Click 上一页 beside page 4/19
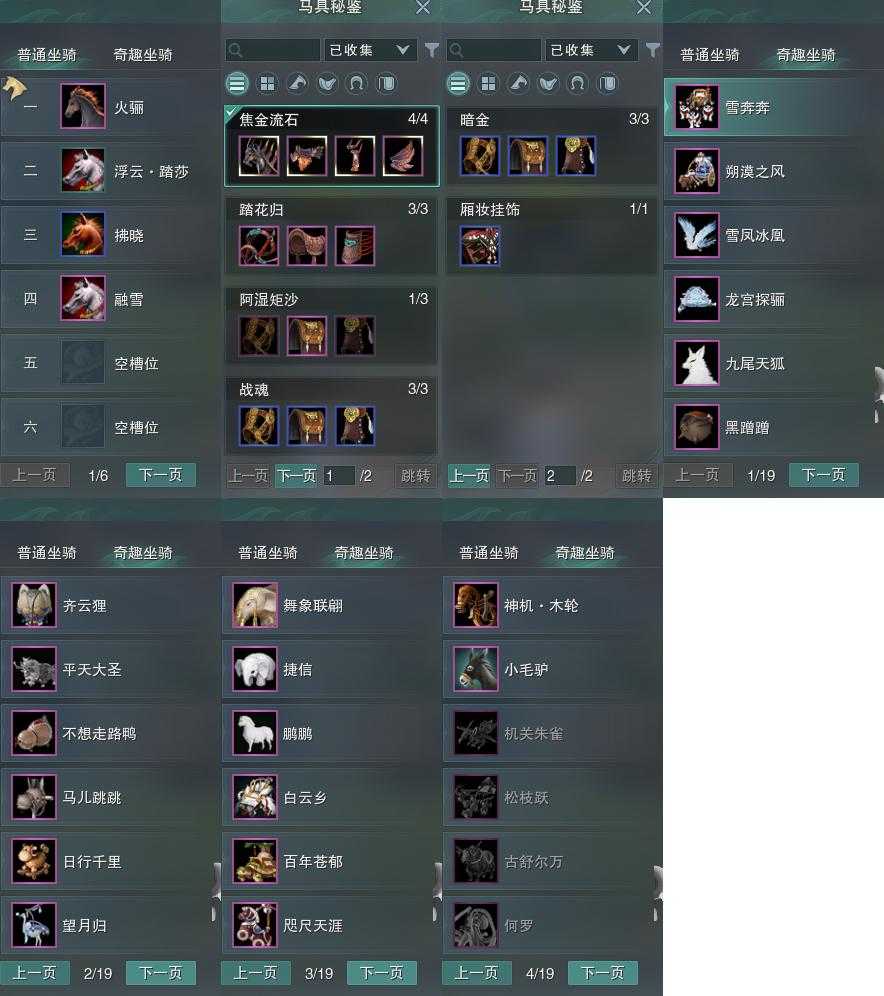 click(x=476, y=972)
